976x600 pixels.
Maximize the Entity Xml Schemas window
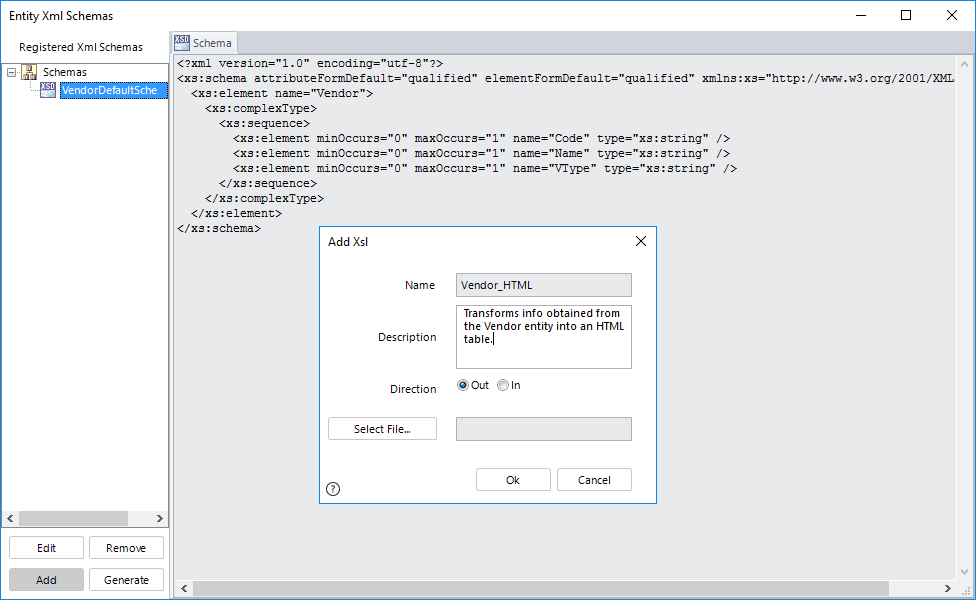pyautogui.click(x=906, y=16)
